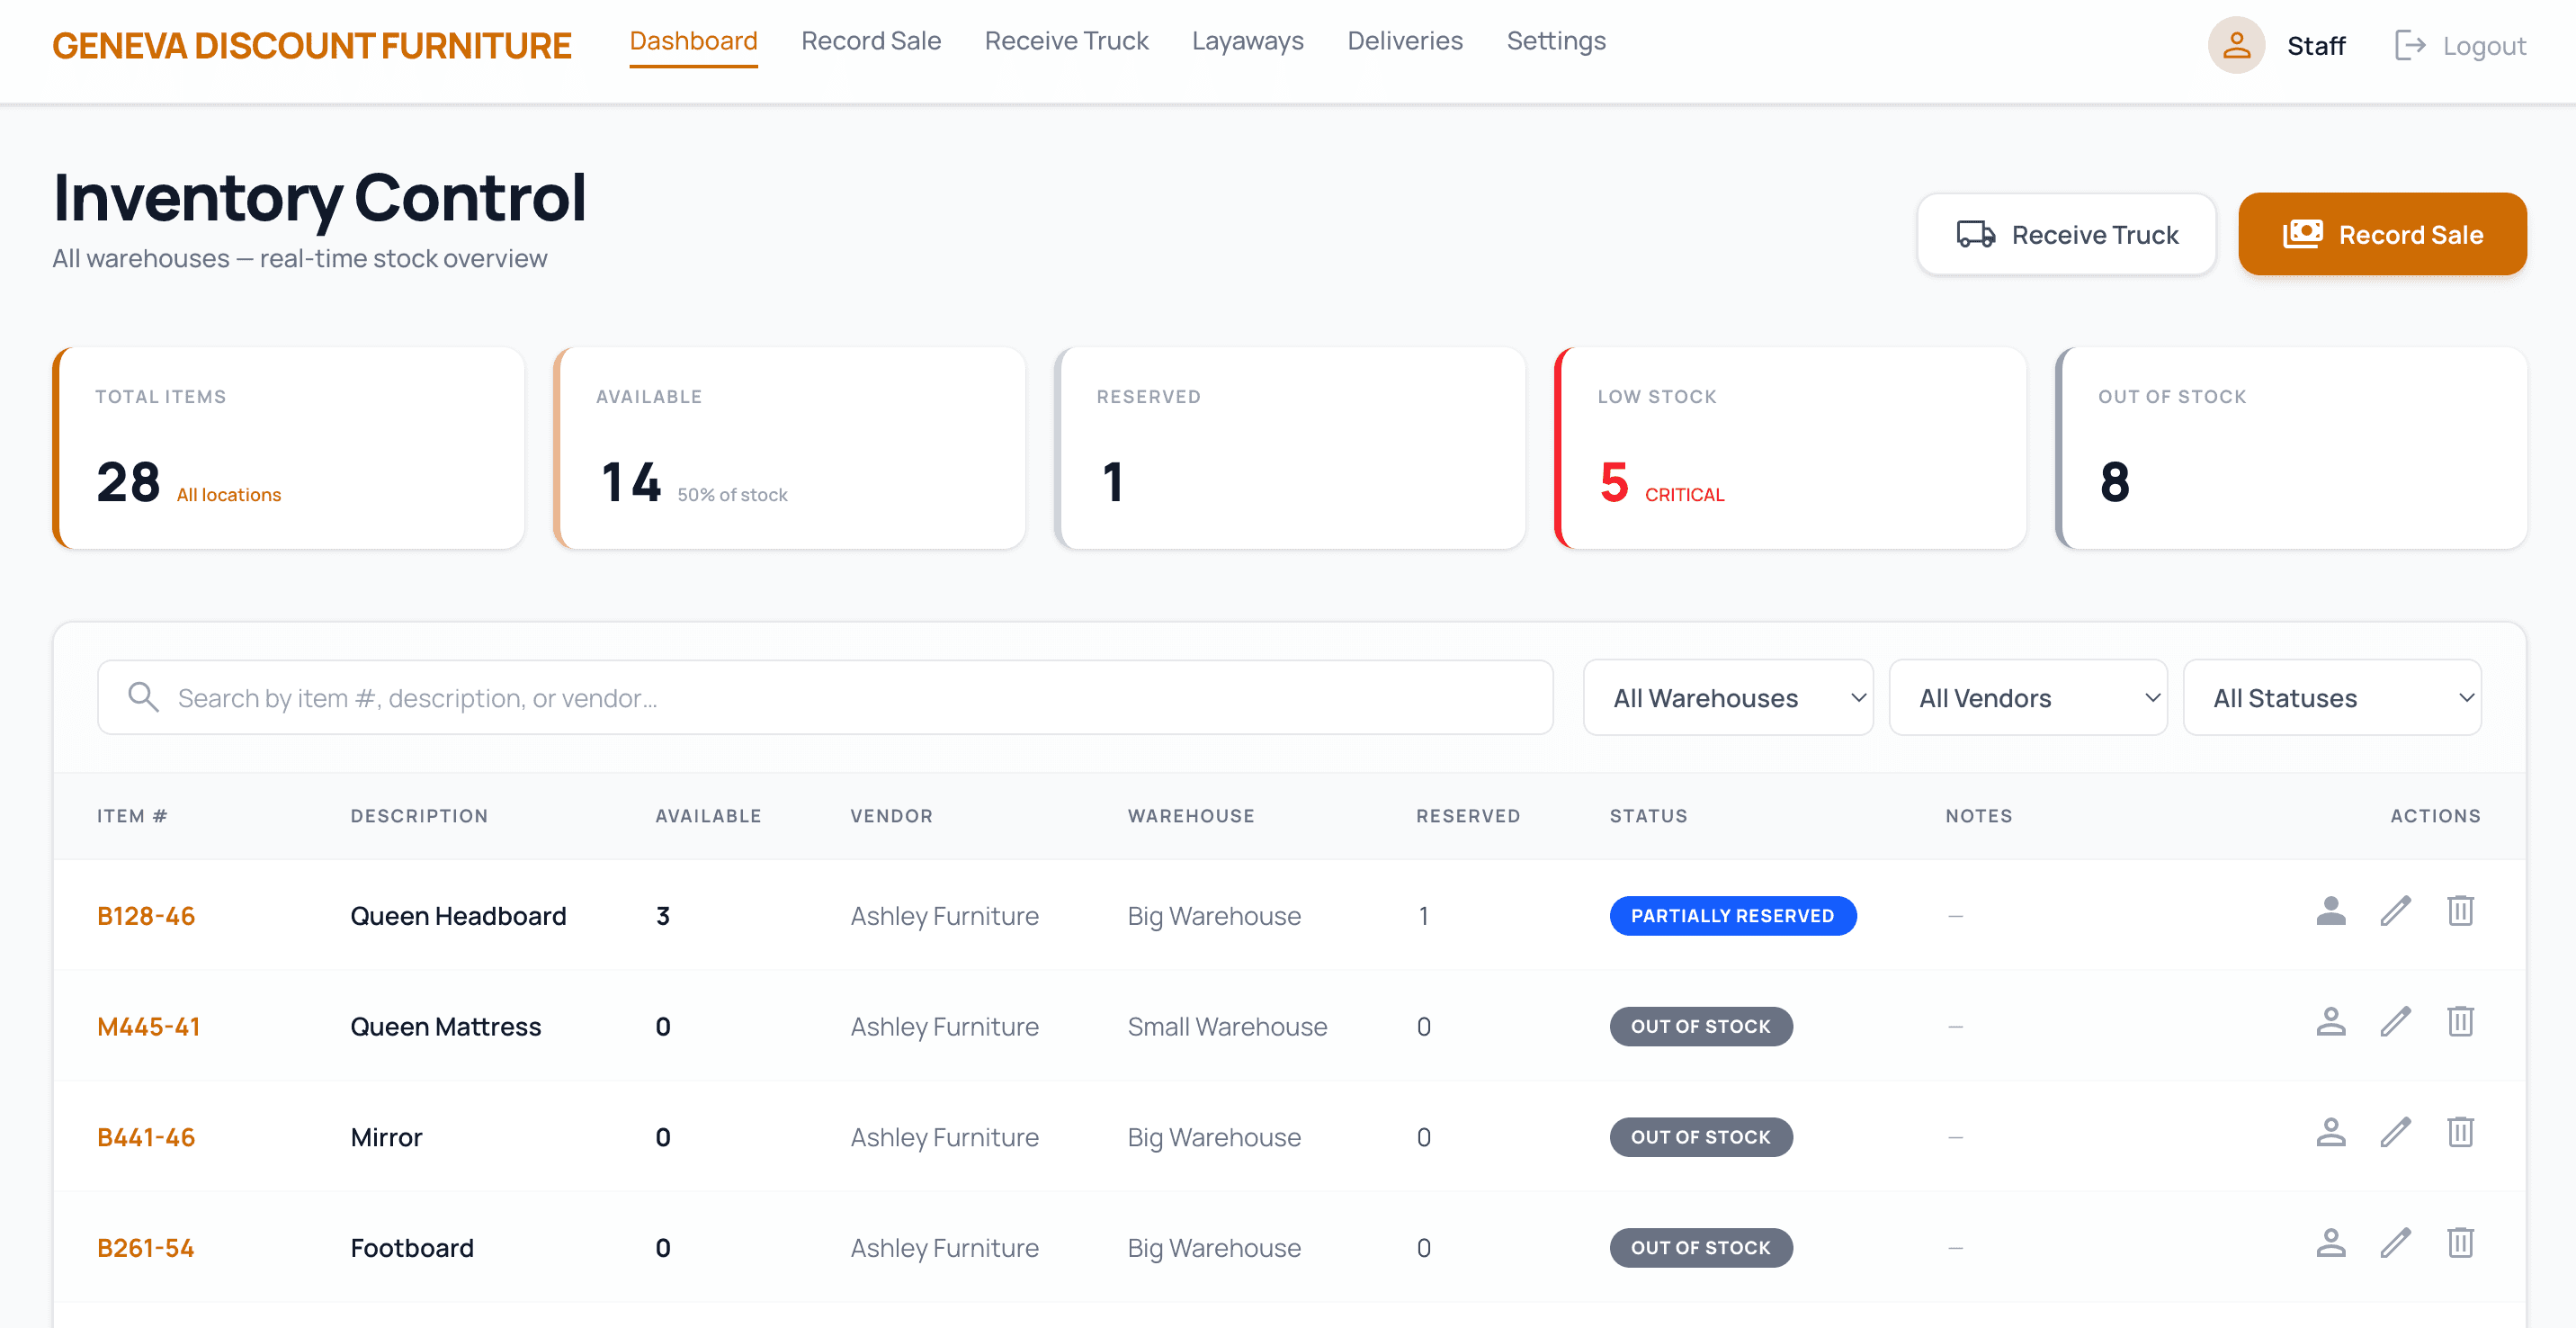Click the Staff username label
Image resolution: width=2576 pixels, height=1328 pixels.
click(x=2316, y=46)
